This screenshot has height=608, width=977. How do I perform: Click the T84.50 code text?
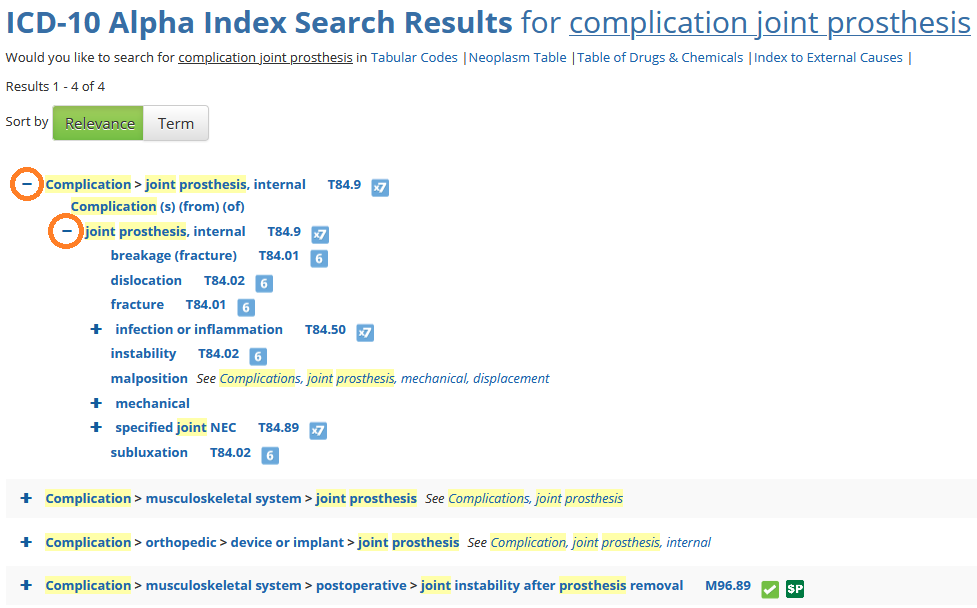(326, 329)
